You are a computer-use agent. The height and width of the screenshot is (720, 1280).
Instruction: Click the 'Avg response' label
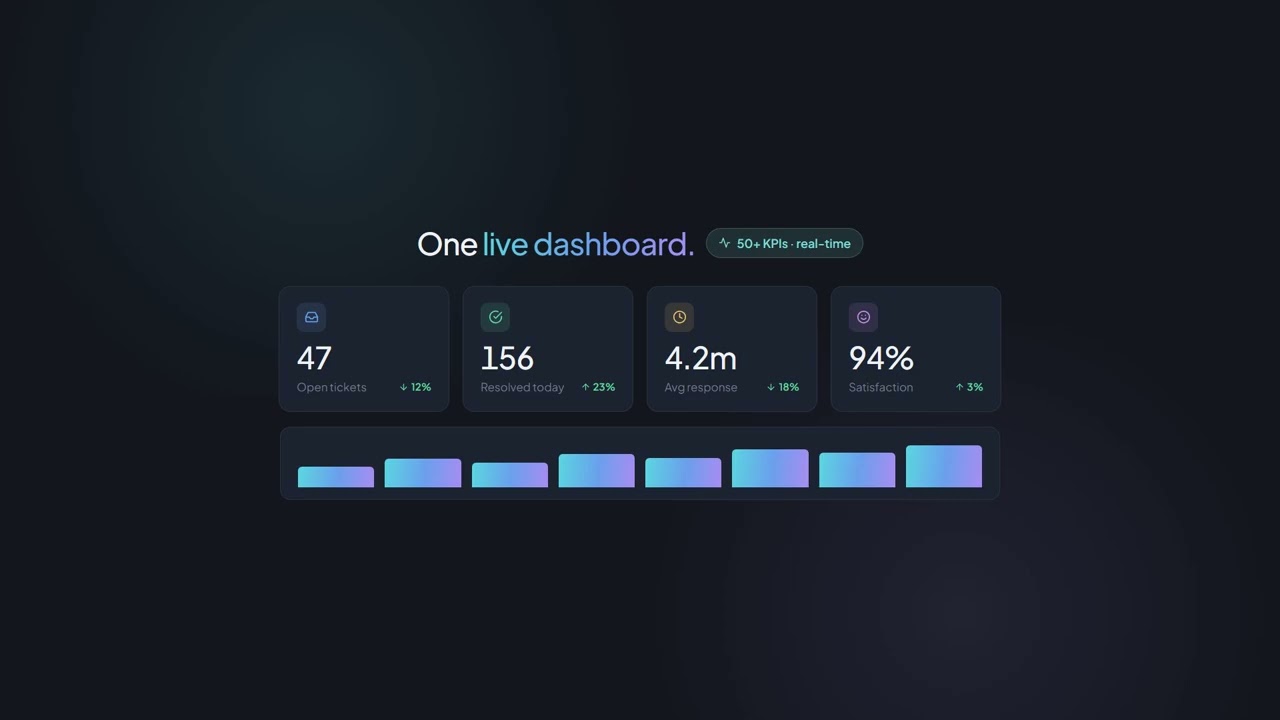coord(701,387)
